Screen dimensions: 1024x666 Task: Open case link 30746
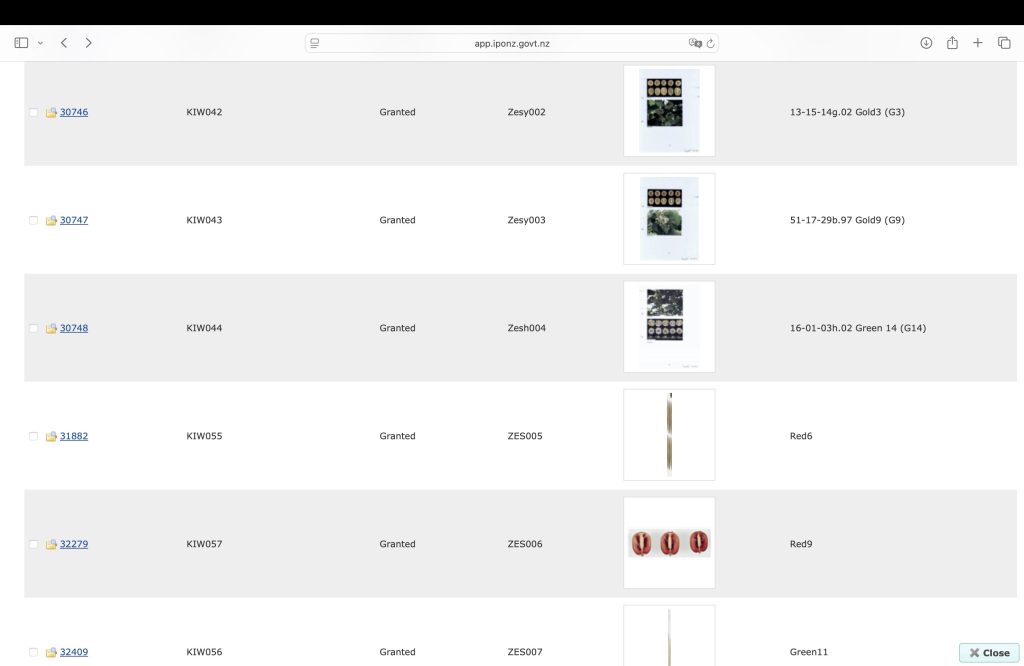[74, 112]
